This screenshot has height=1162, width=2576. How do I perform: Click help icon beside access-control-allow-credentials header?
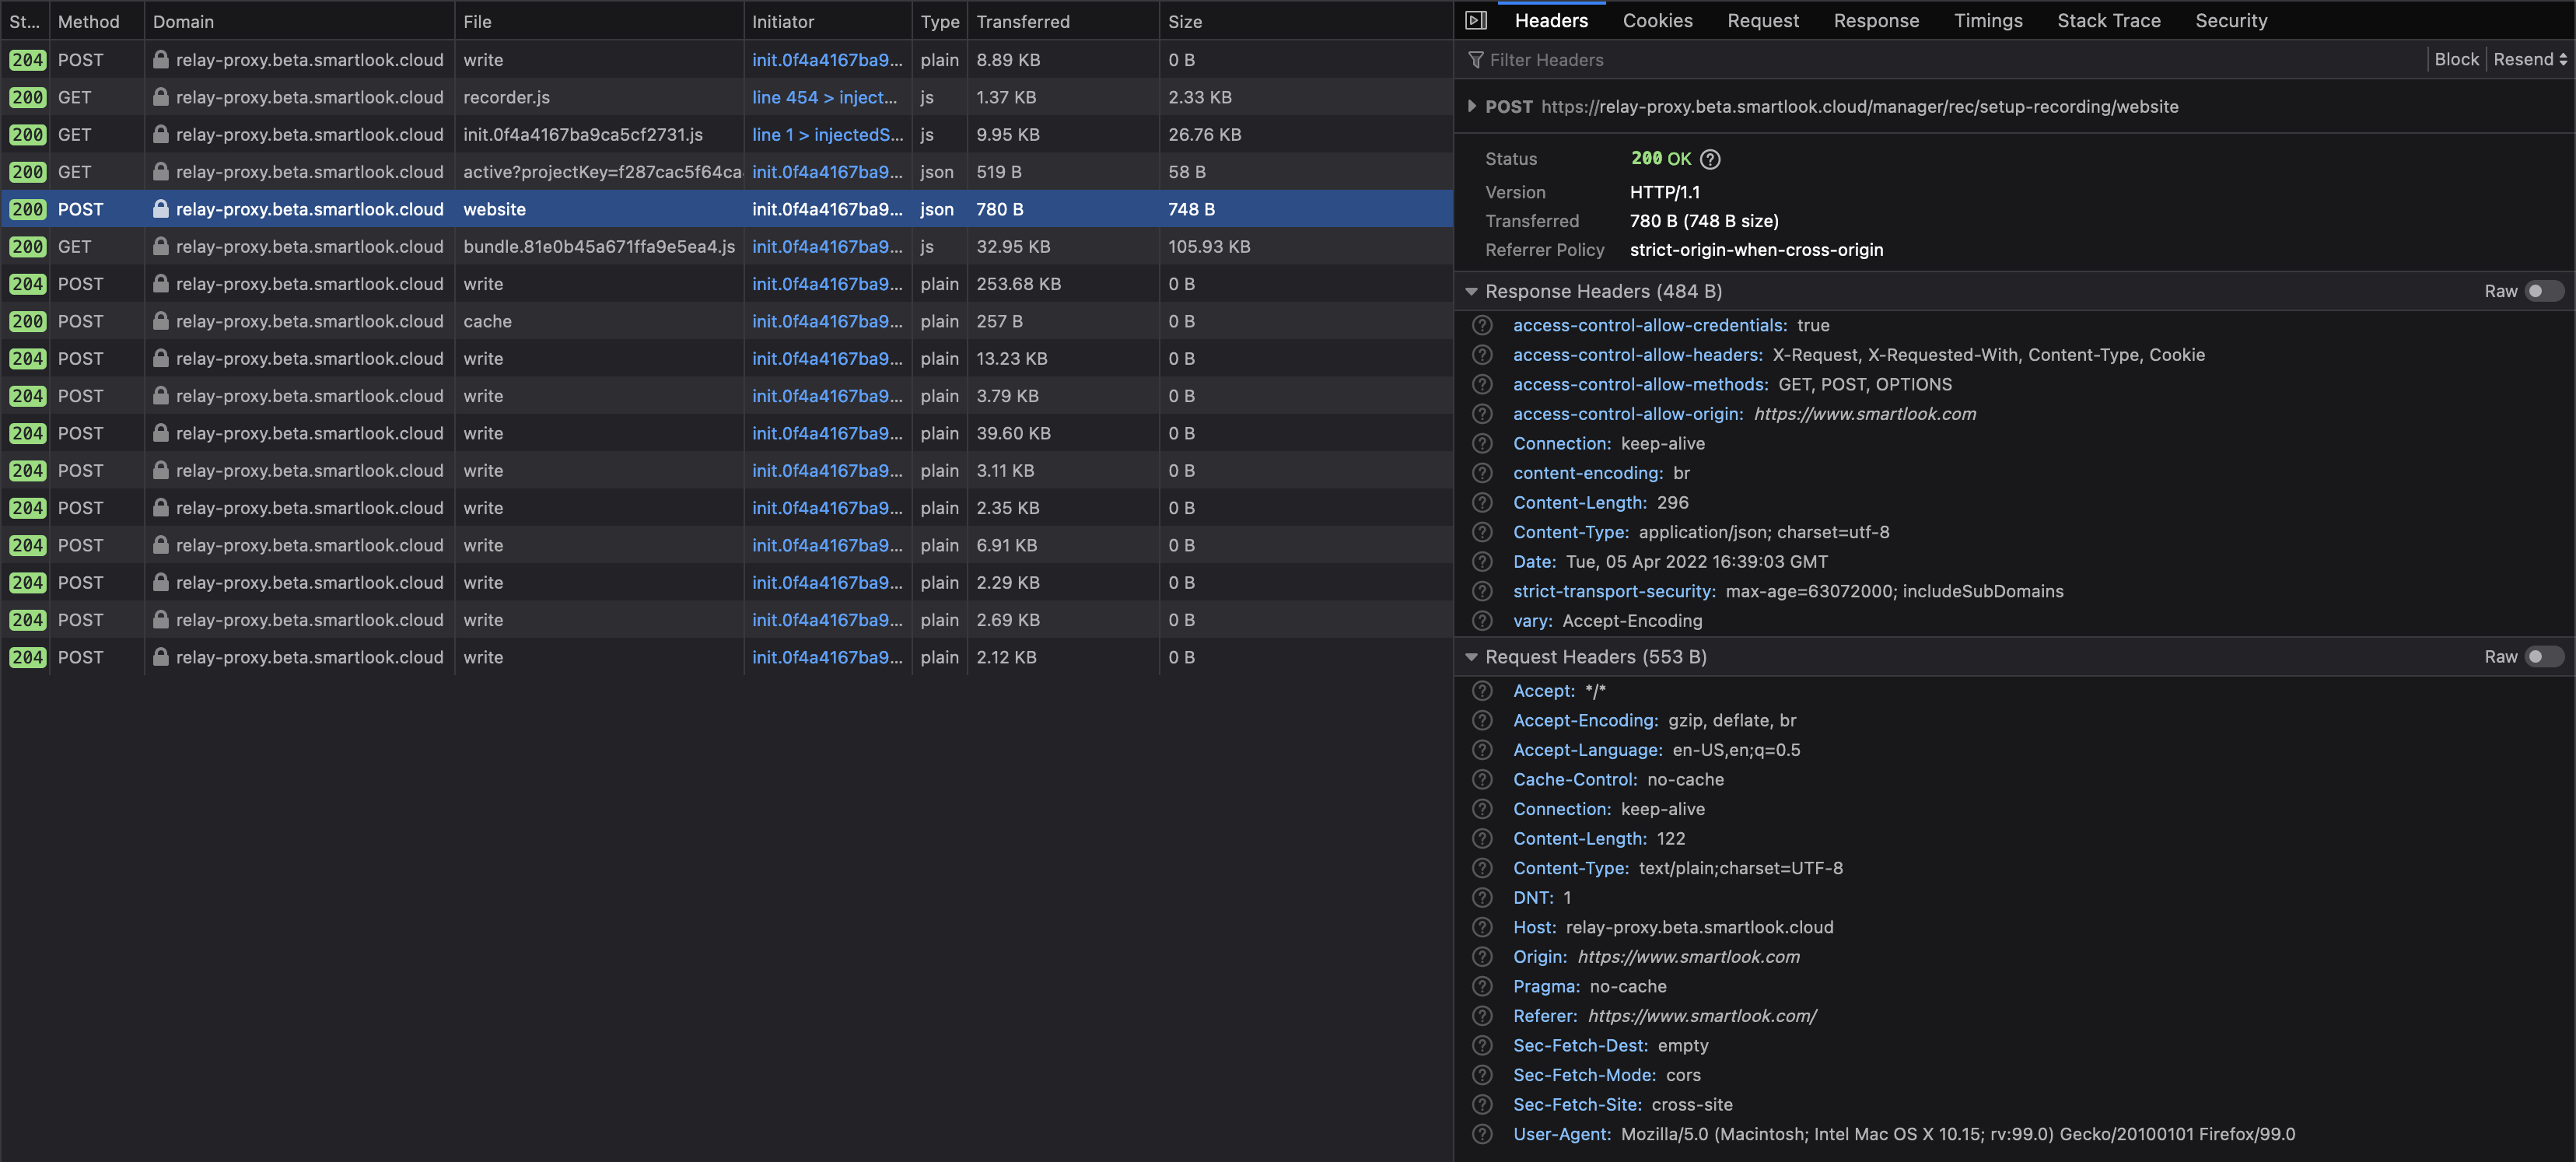pos(1483,325)
